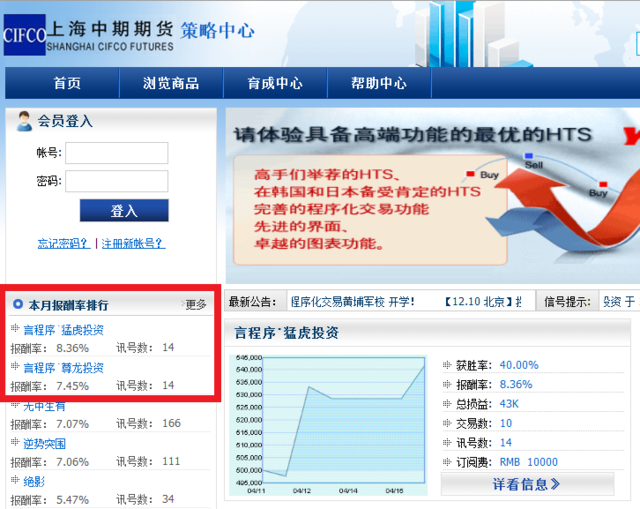
Task: Open the 忘记密码? link
Action: tap(64, 244)
